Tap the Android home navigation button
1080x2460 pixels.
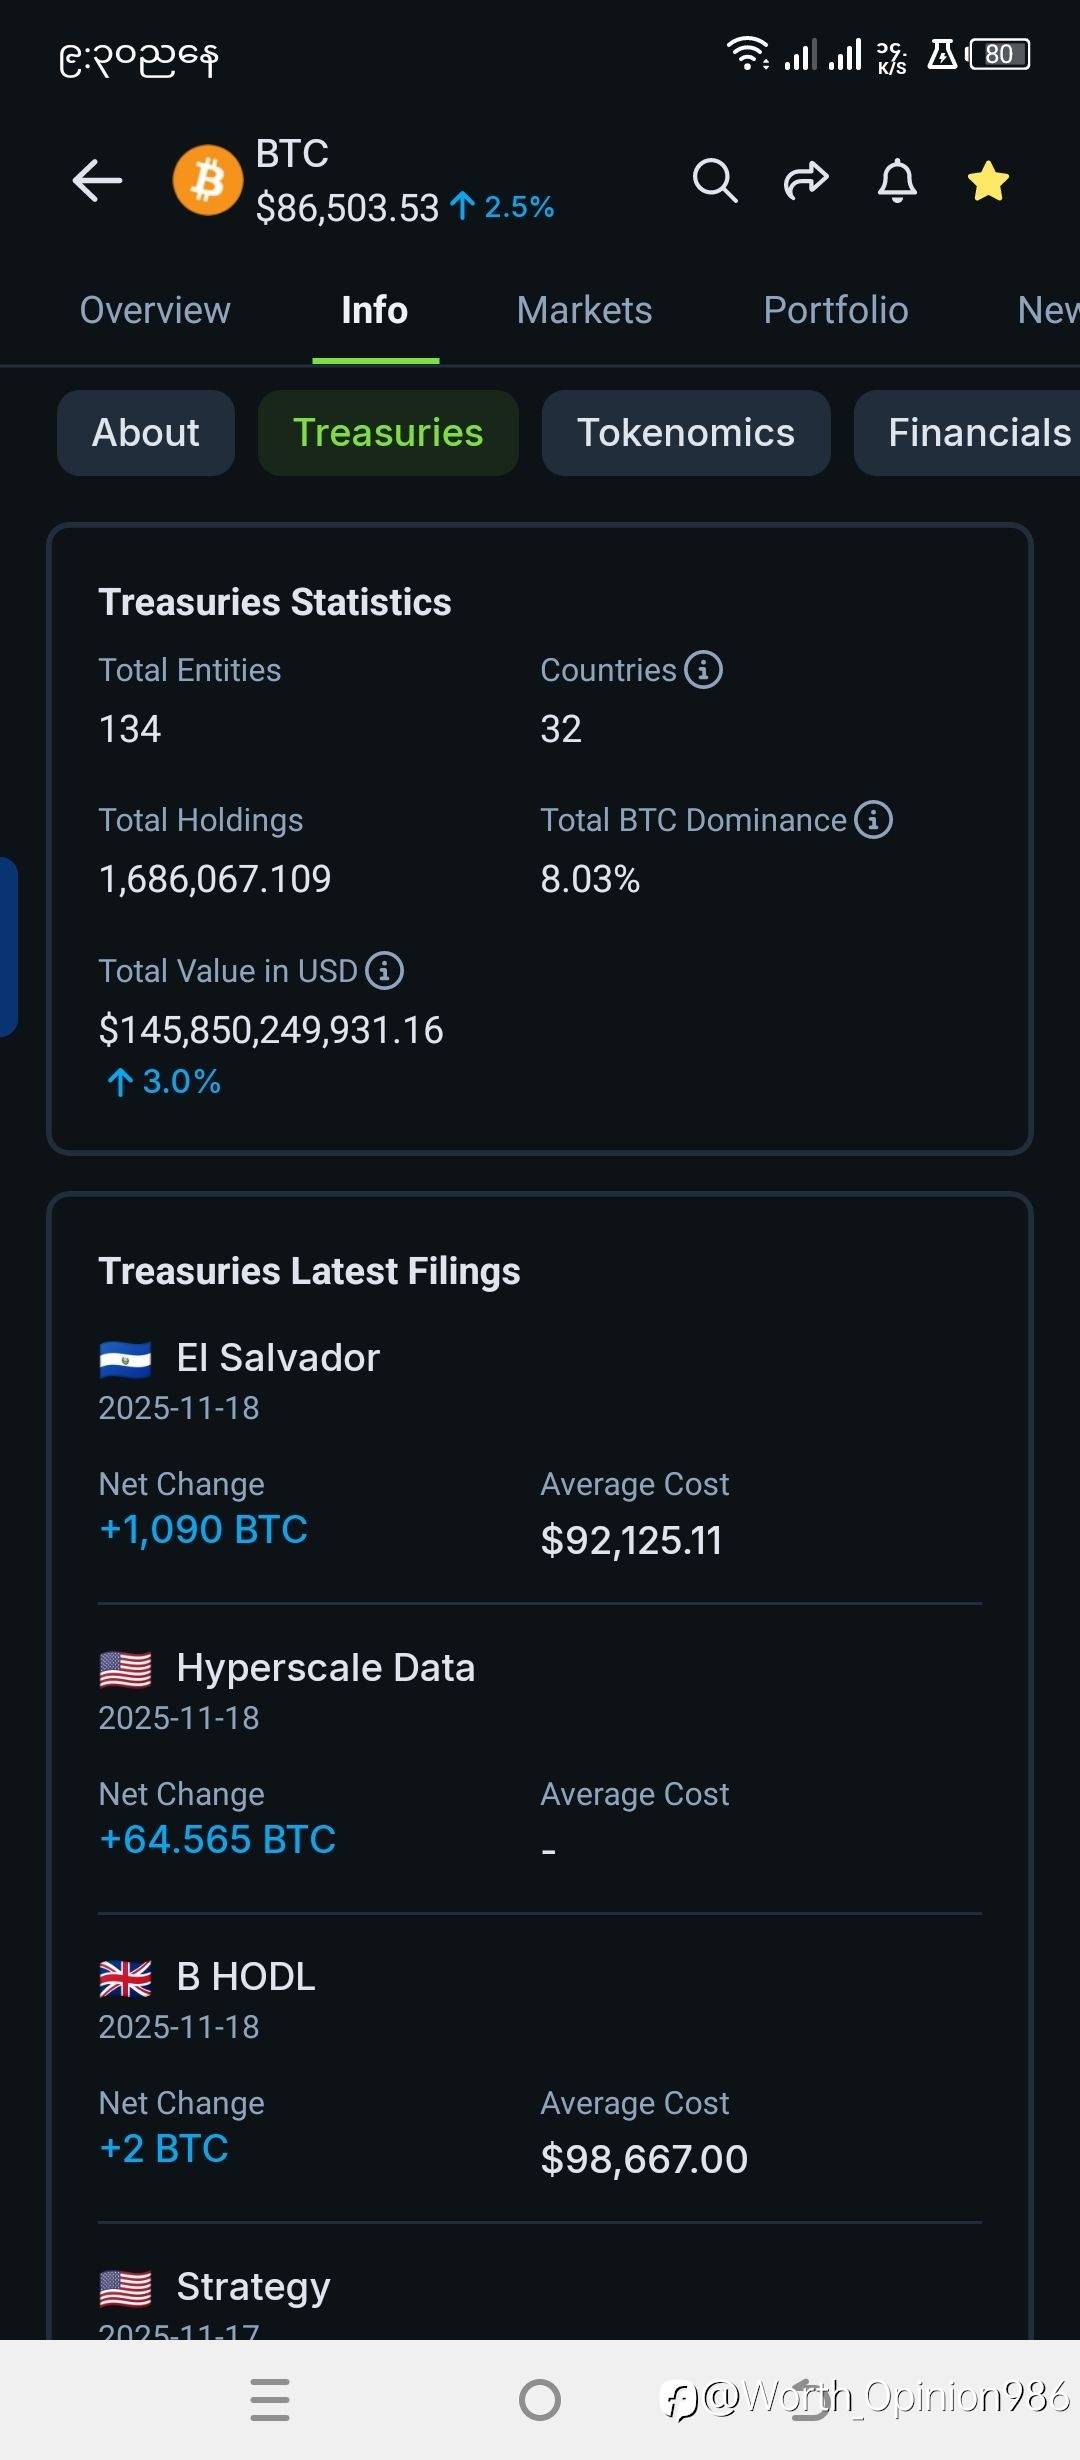pyautogui.click(x=540, y=2400)
